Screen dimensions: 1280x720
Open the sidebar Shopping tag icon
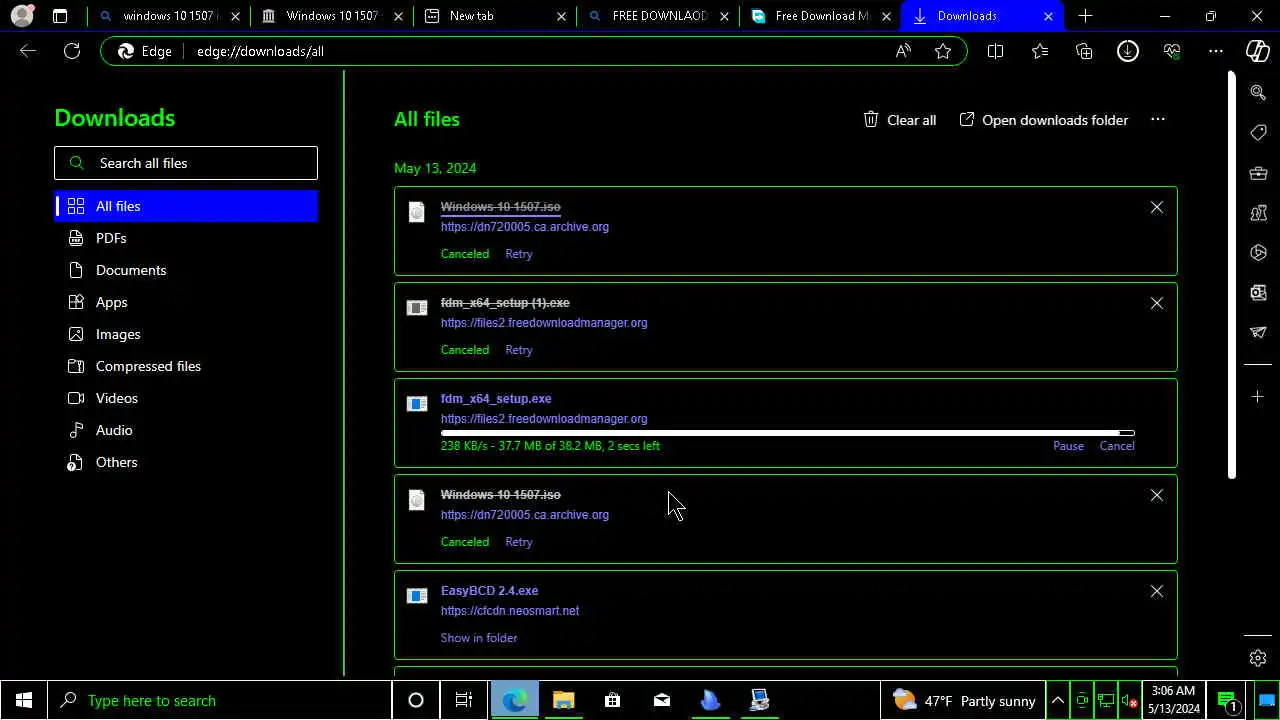coord(1258,132)
